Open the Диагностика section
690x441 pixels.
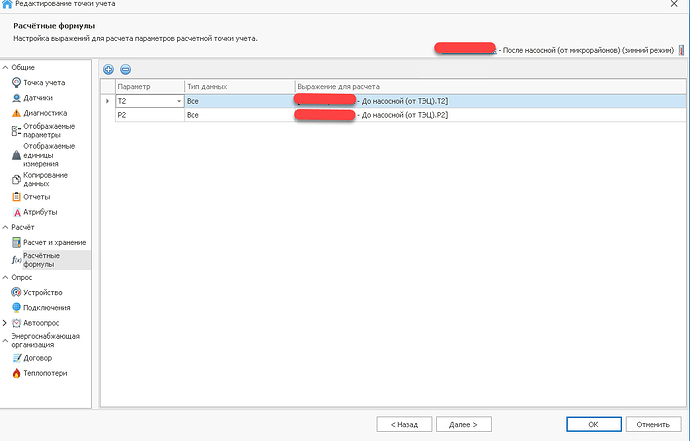point(44,113)
